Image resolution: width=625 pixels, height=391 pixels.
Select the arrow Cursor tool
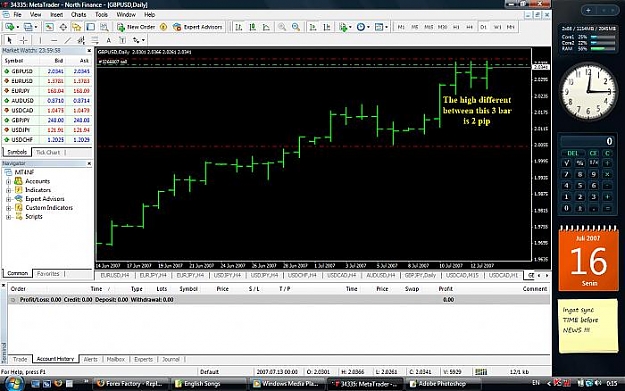[x=10, y=40]
